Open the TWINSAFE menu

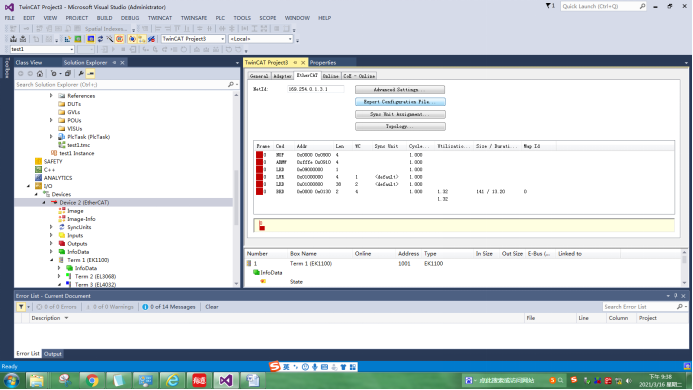pyautogui.click(x=194, y=18)
